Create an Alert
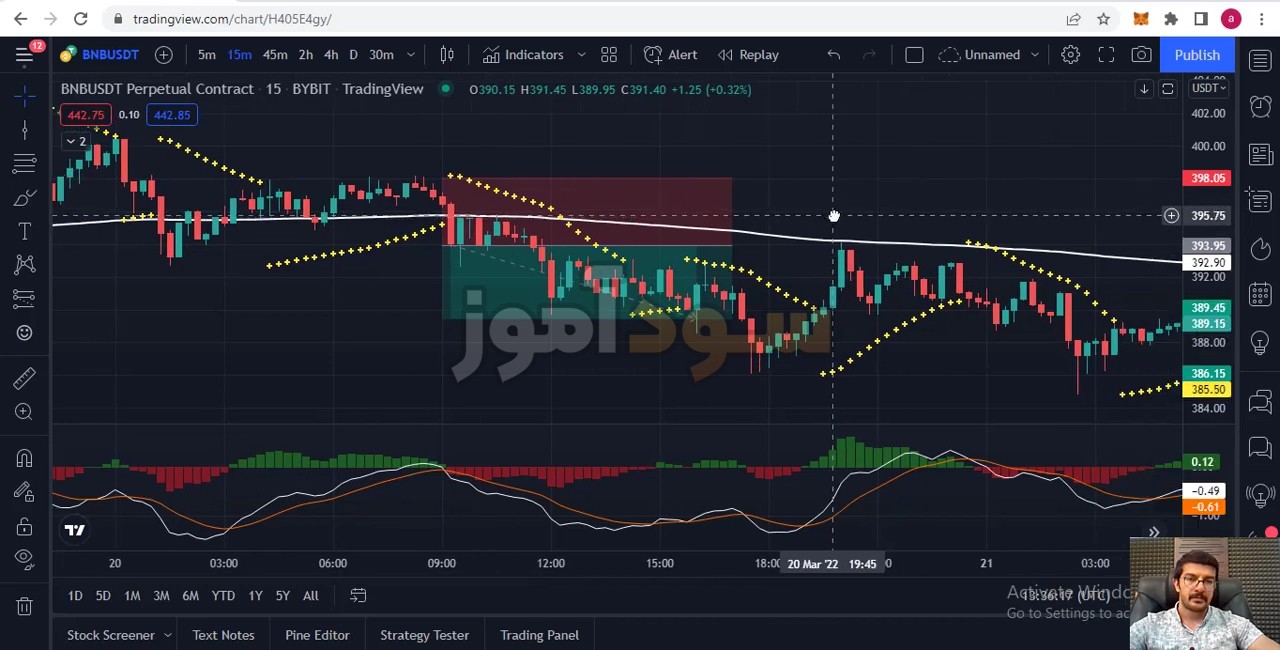Screen dimensions: 1280x650 click(x=671, y=55)
